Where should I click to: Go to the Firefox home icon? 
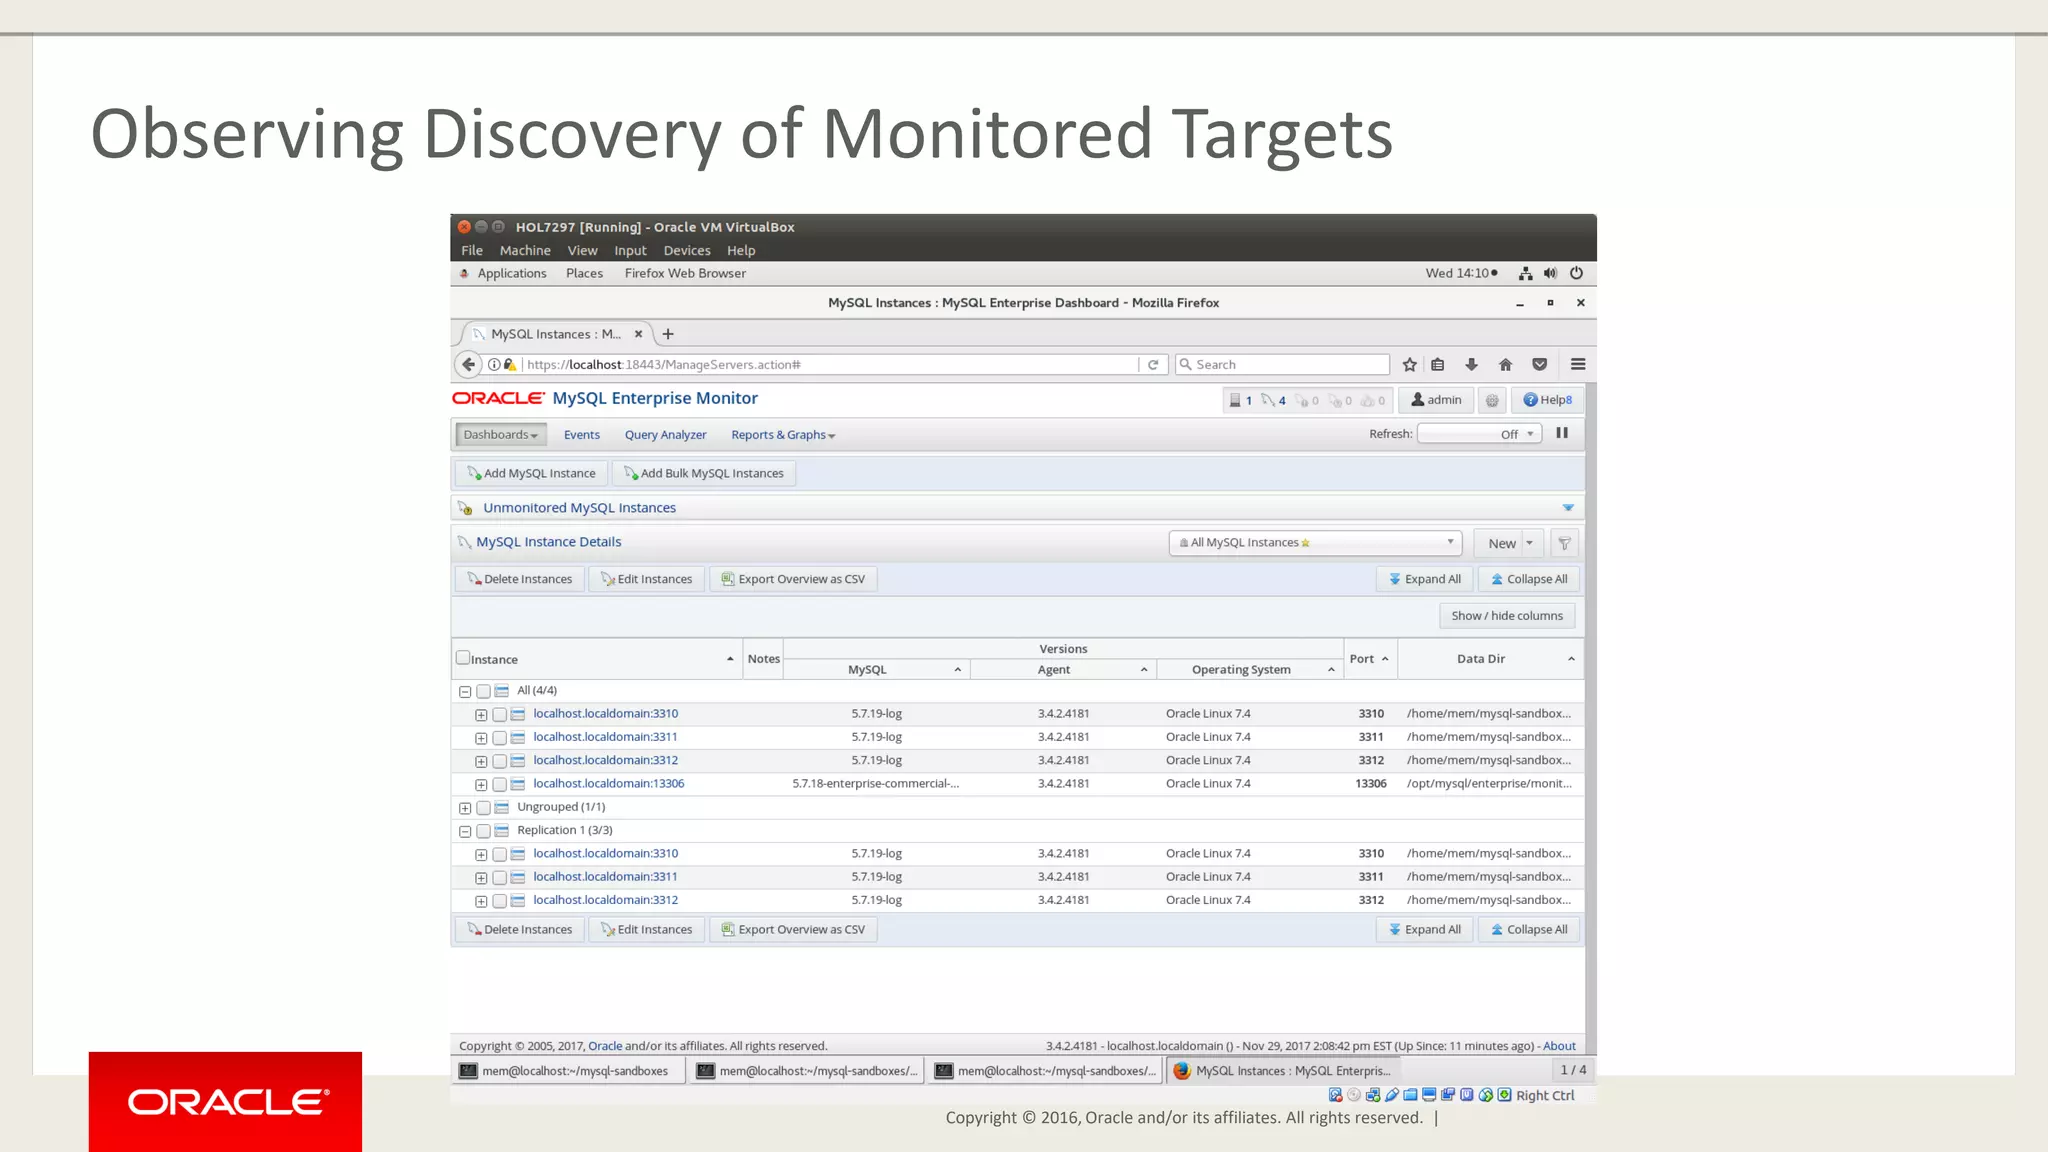(x=1505, y=365)
